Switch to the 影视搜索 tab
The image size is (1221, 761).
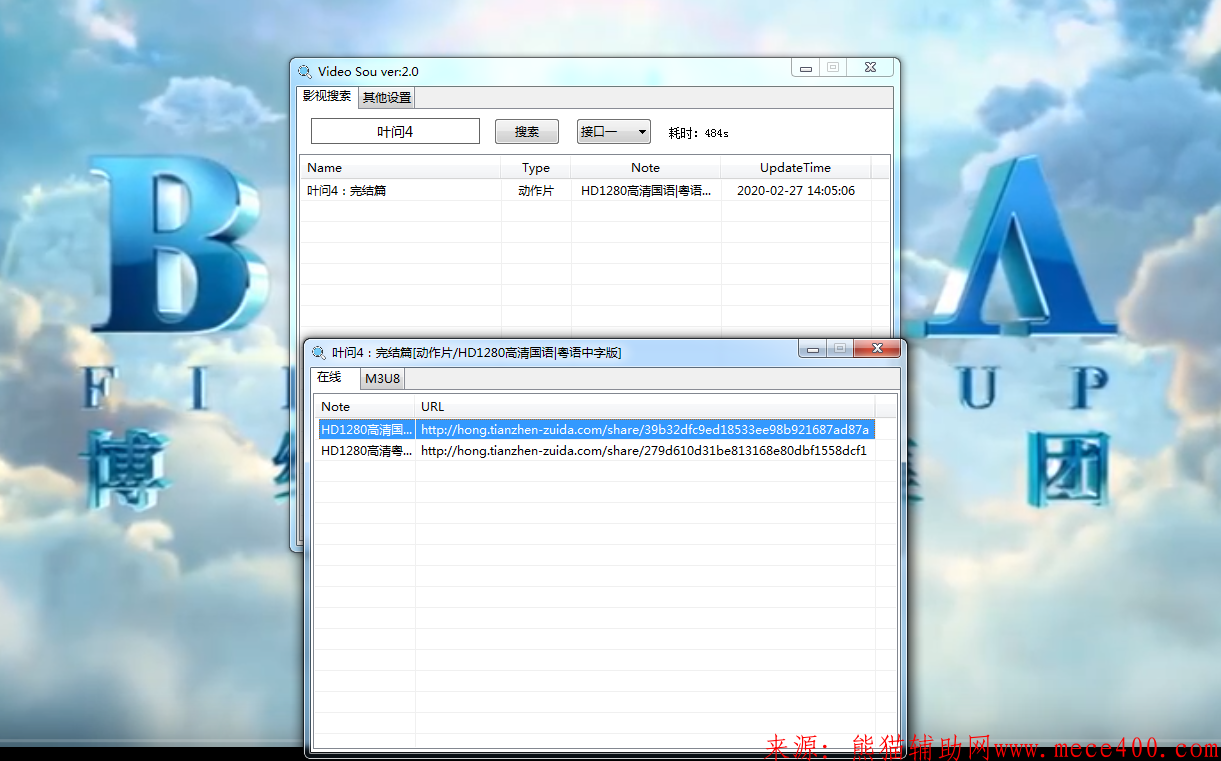[327, 97]
